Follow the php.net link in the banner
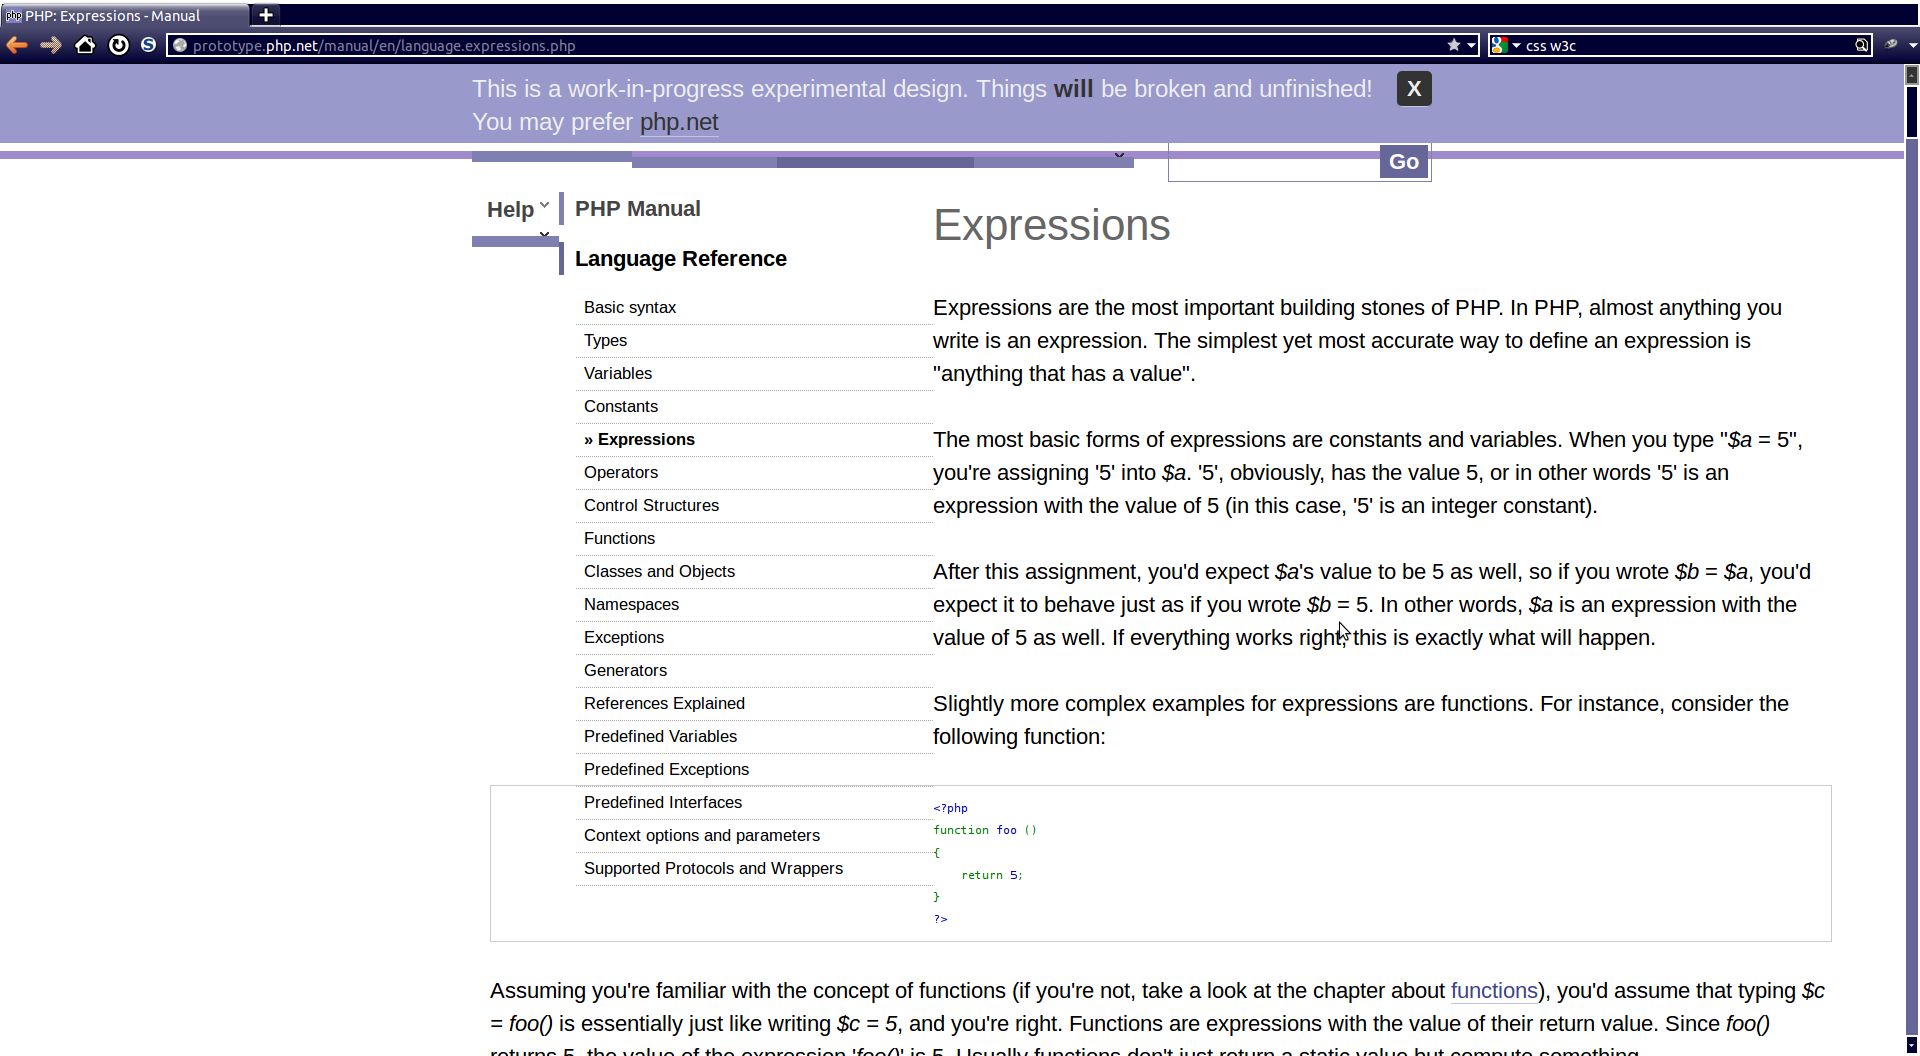The image size is (1920, 1056). [678, 122]
